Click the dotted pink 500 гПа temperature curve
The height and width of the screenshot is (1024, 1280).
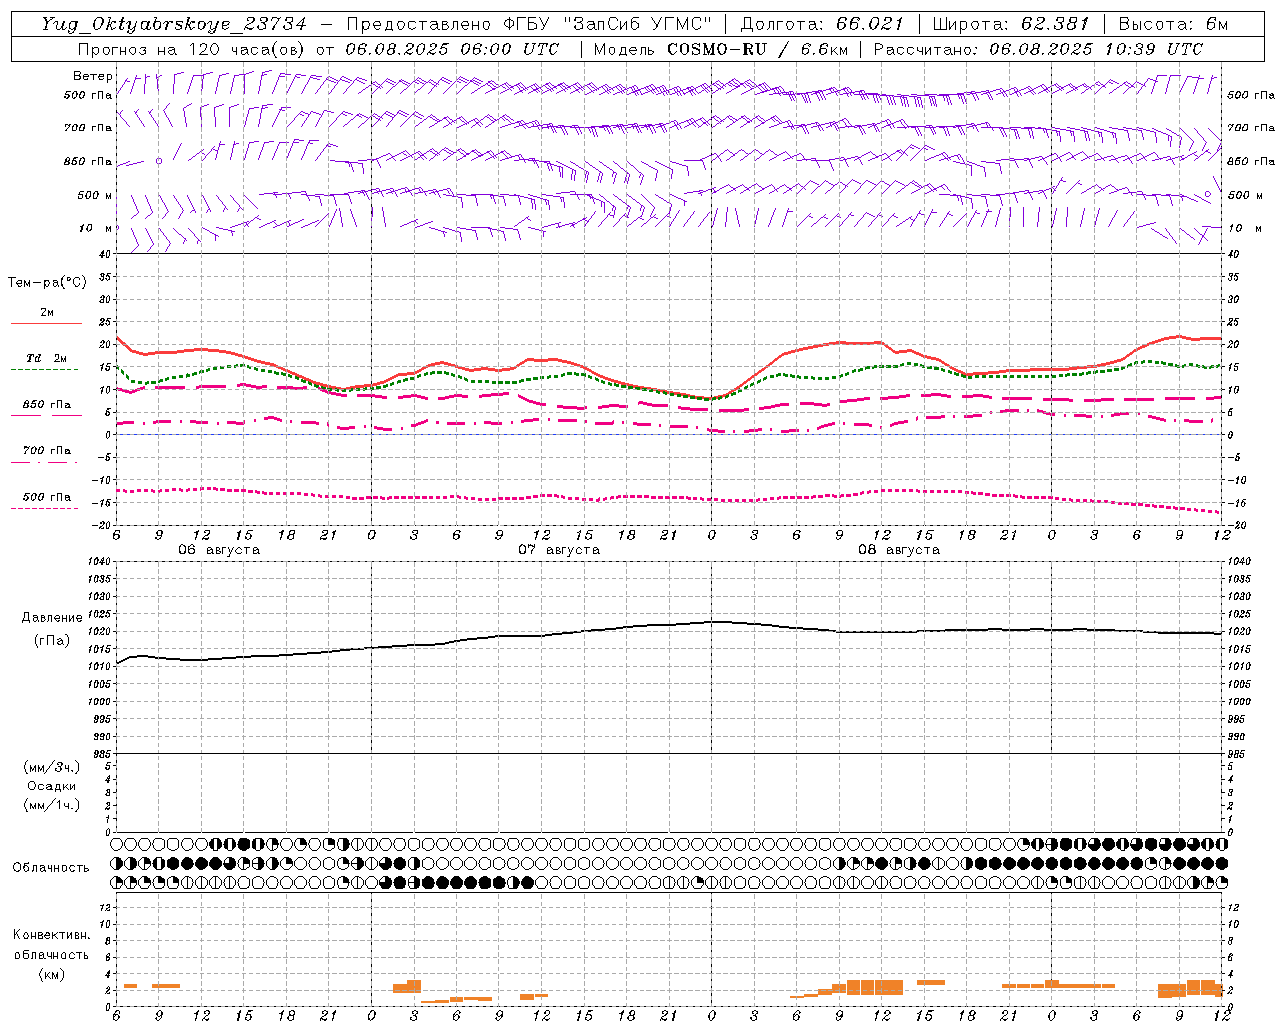(668, 497)
